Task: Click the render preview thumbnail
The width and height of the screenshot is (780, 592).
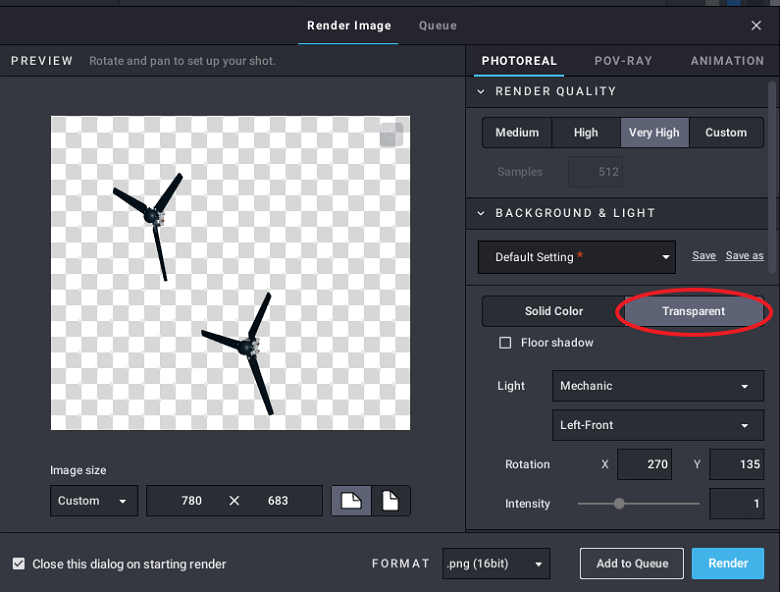Action: (x=230, y=273)
